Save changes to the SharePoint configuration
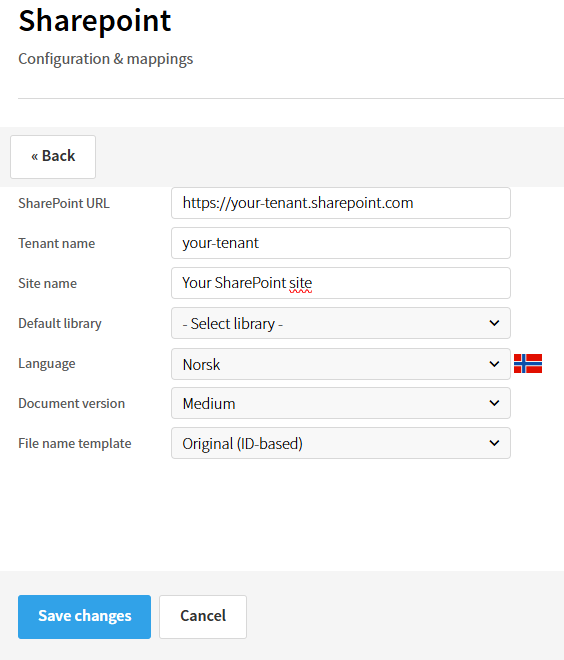 (x=84, y=617)
